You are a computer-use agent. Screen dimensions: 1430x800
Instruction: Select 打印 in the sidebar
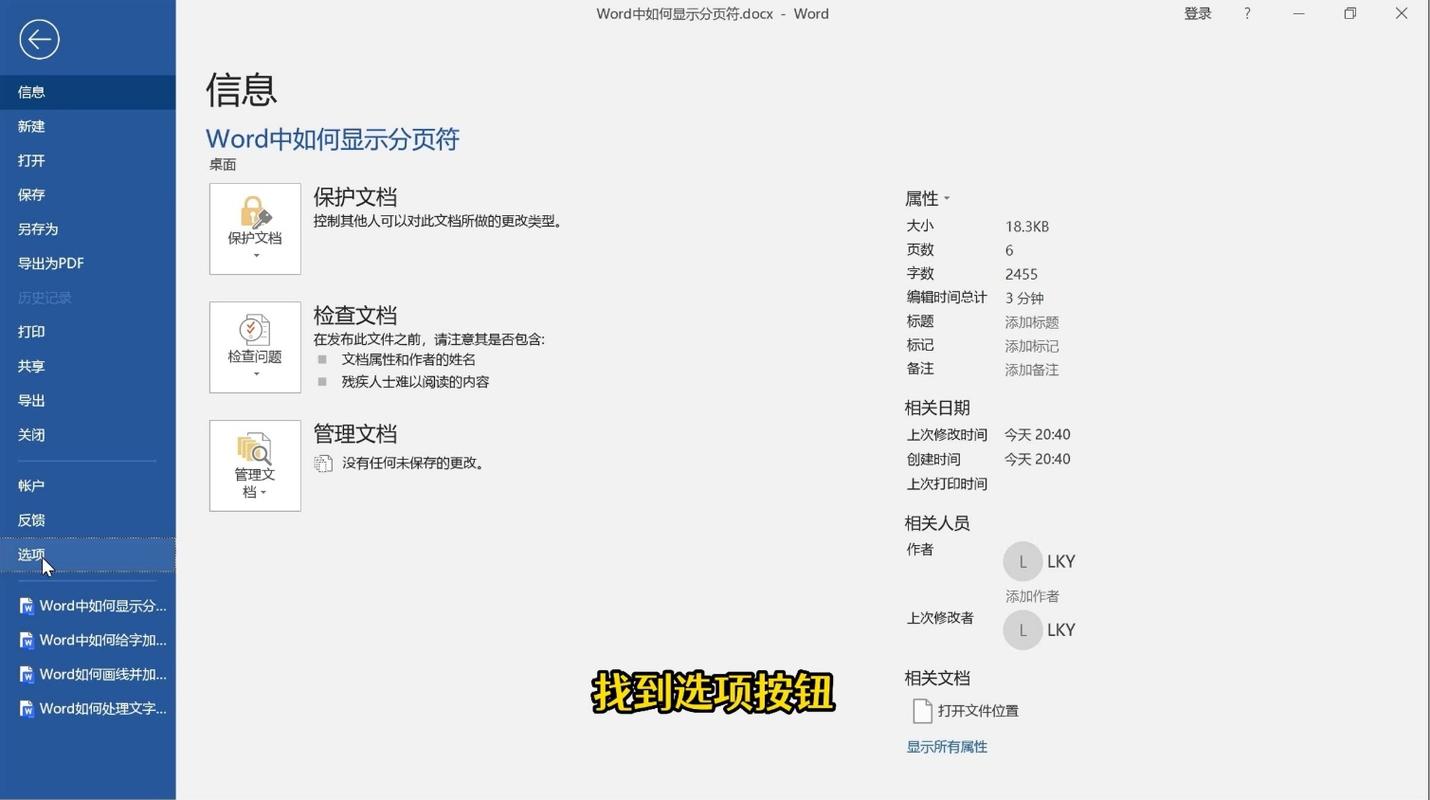click(88, 332)
